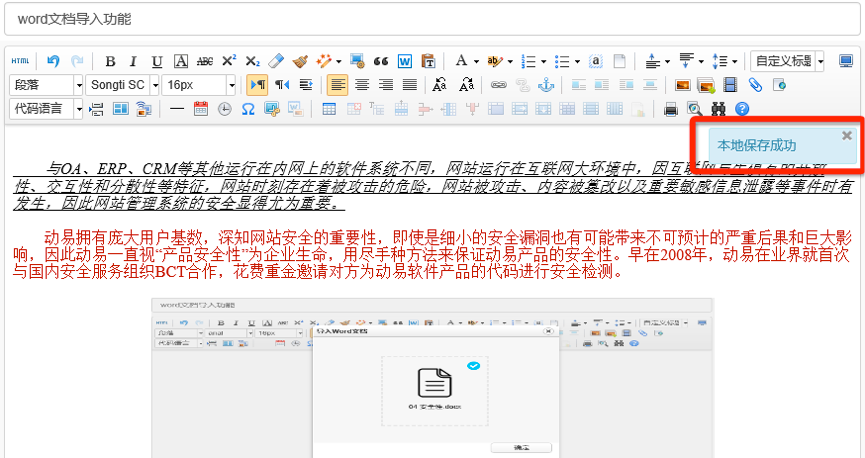Insert a blockquote with quote icon
The width and height of the screenshot is (865, 458).
pyautogui.click(x=380, y=61)
